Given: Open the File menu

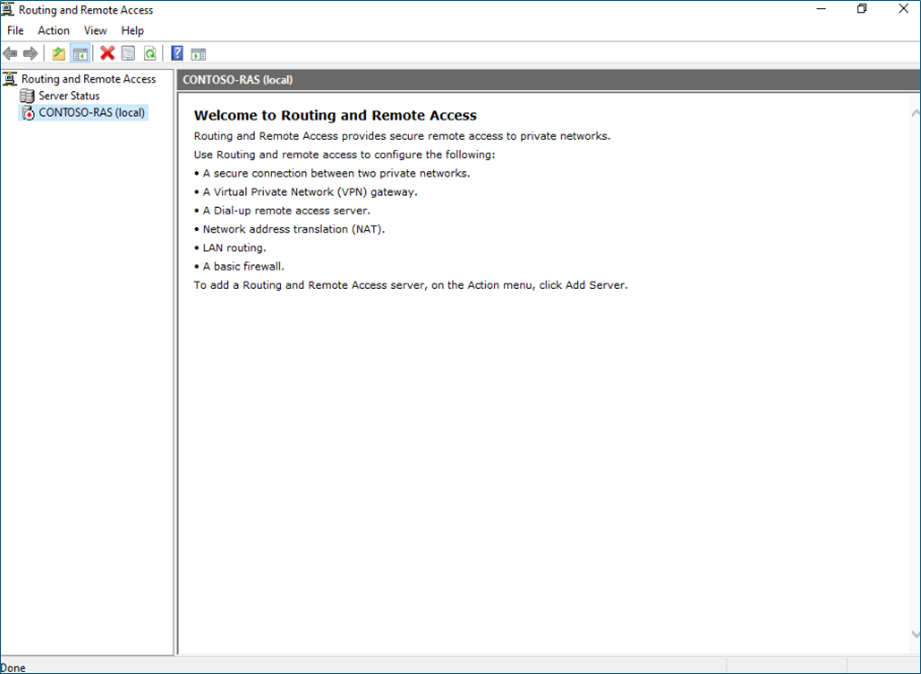Looking at the screenshot, I should (x=15, y=31).
